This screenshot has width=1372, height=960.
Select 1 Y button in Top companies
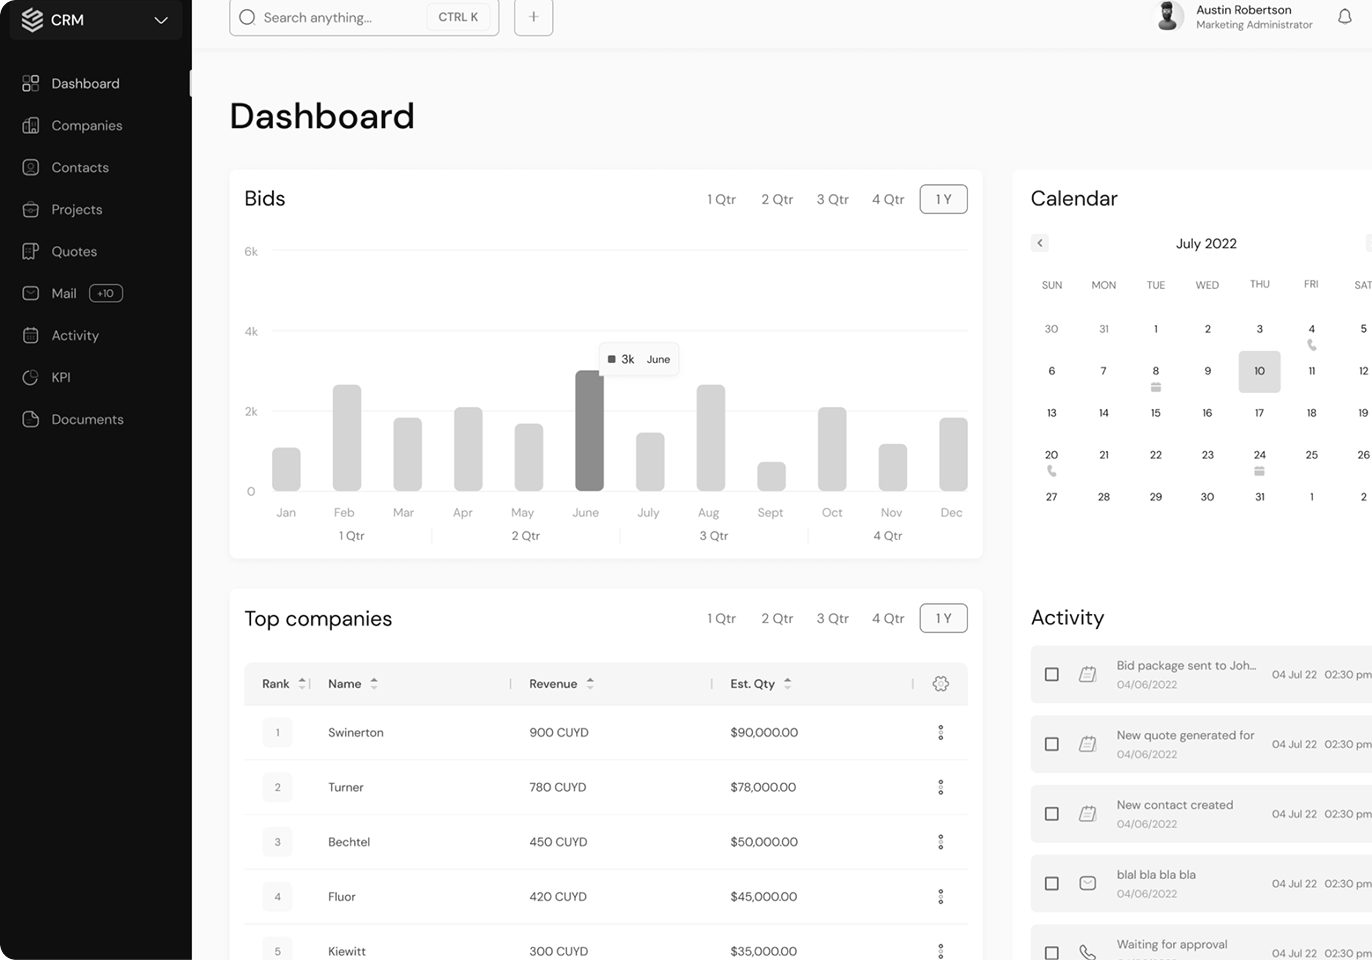pyautogui.click(x=943, y=618)
